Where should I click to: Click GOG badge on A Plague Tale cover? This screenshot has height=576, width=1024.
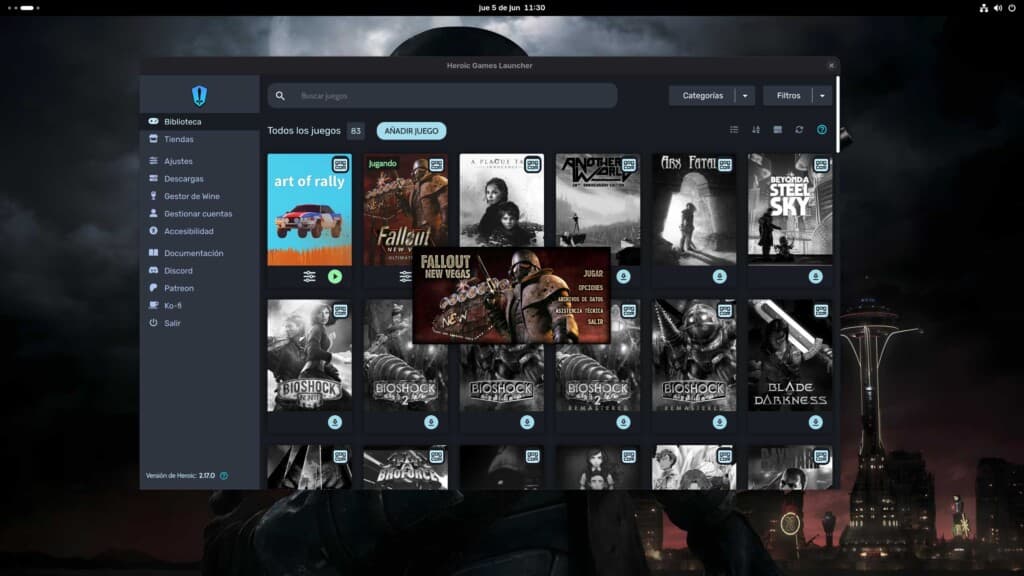(533, 165)
